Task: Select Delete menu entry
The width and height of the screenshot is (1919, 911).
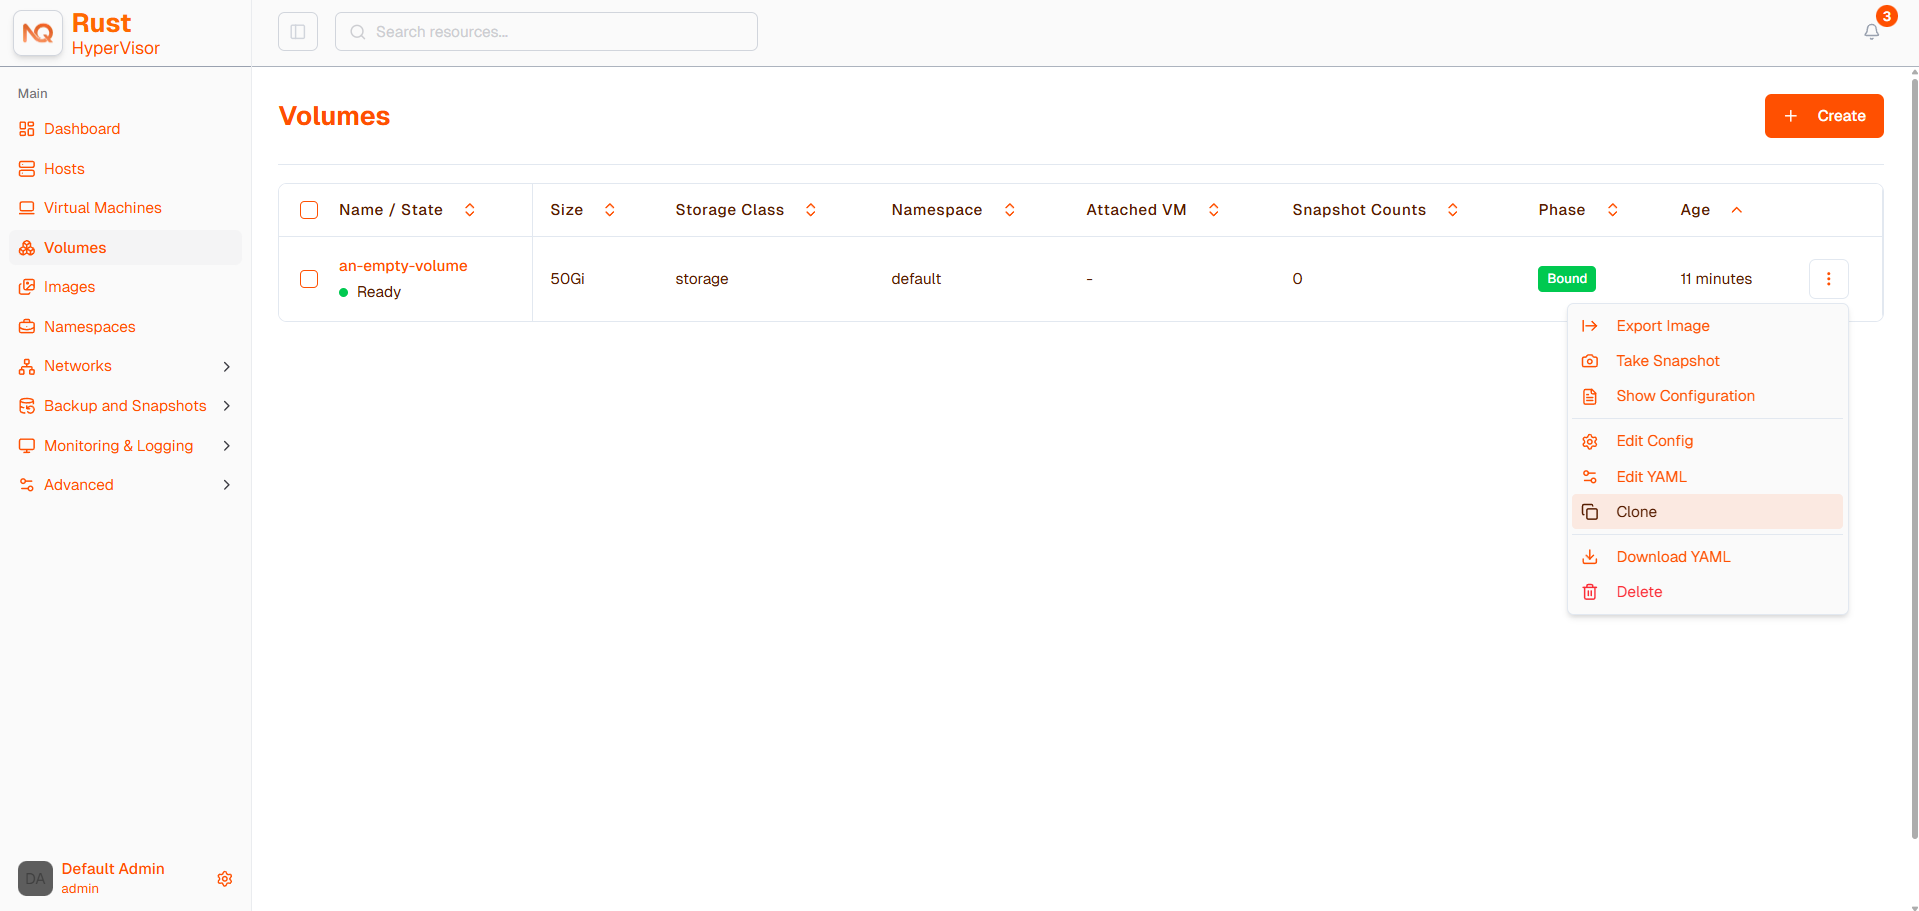Action: point(1707,592)
